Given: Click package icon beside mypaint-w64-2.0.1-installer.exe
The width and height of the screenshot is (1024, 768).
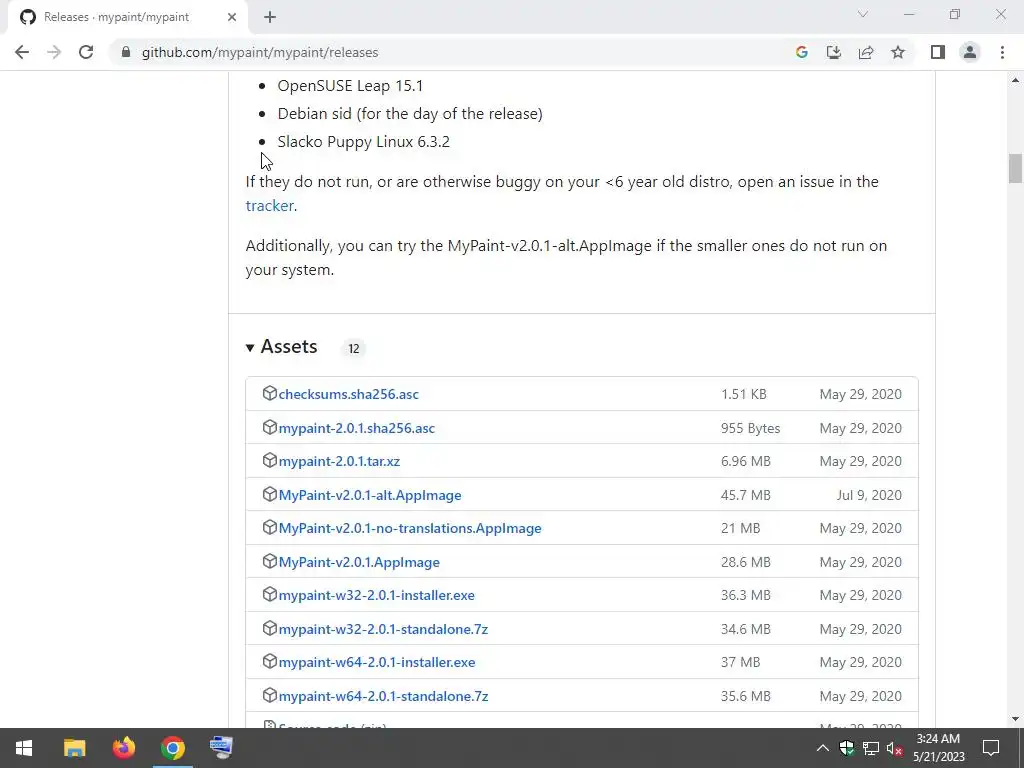Looking at the screenshot, I should pos(270,662).
